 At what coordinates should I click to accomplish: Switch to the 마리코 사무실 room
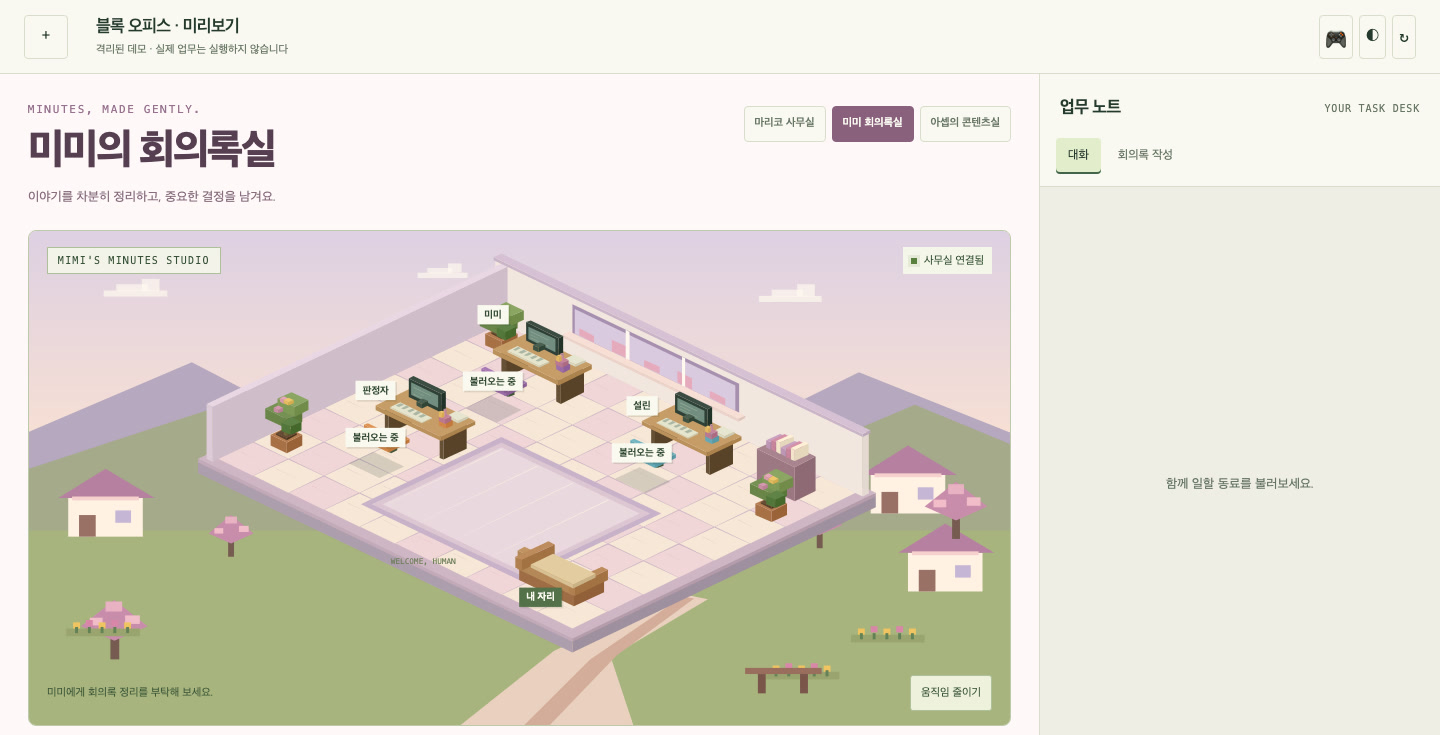tap(785, 124)
